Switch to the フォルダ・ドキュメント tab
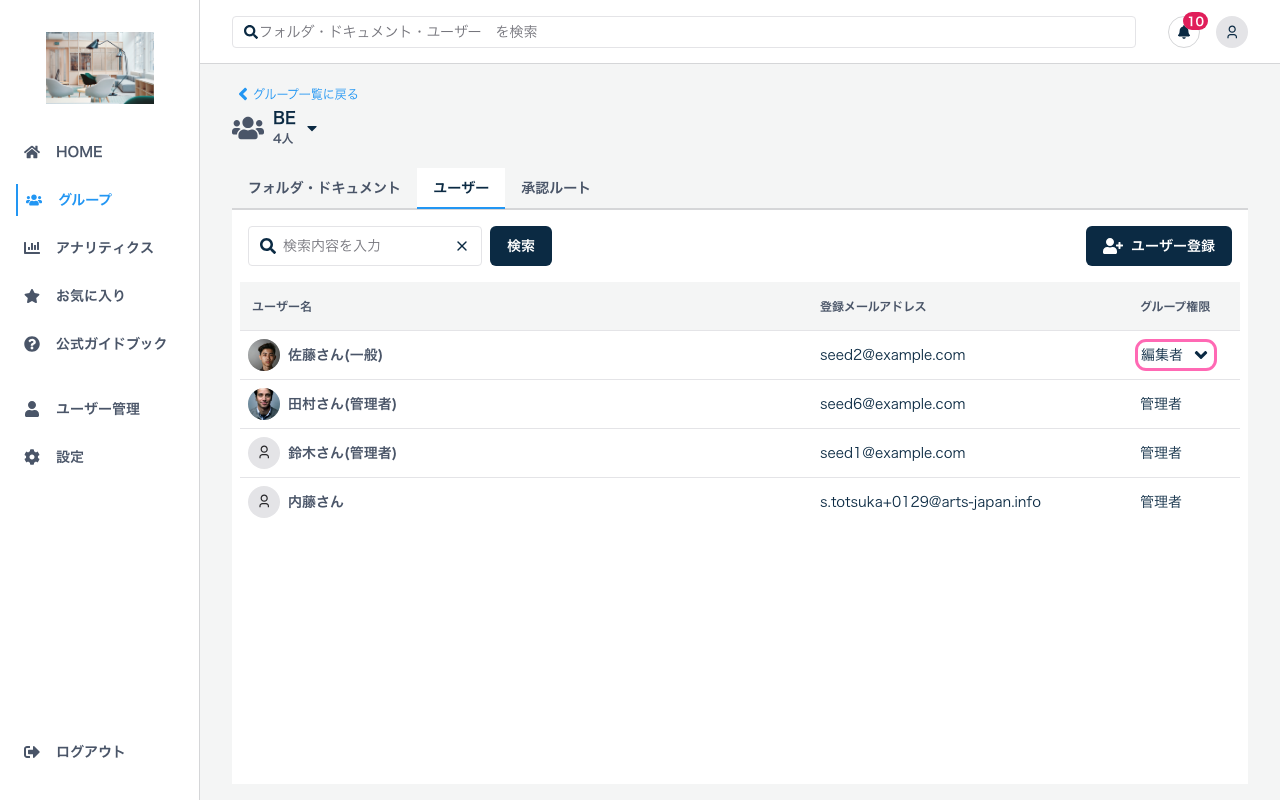1280x800 pixels. pos(324,187)
